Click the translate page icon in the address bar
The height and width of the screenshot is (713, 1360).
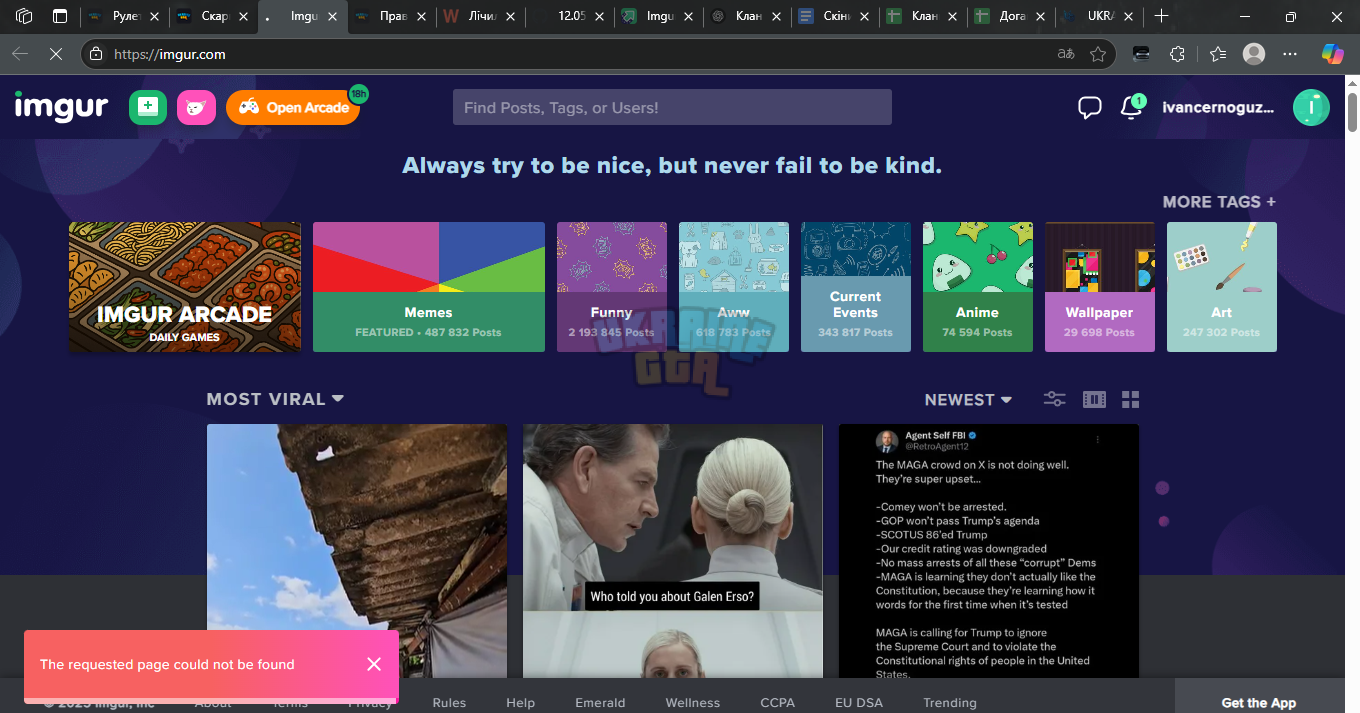click(1066, 54)
